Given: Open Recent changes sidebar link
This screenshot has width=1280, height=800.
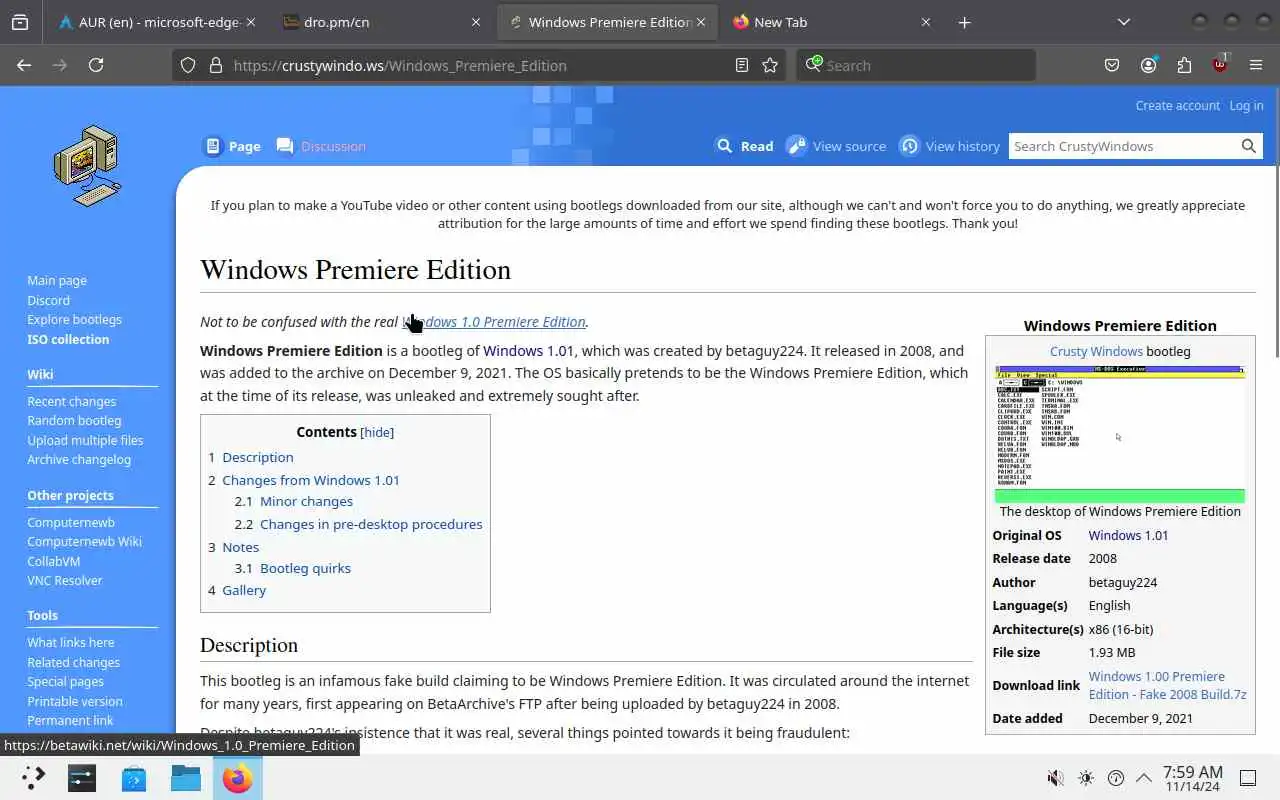Looking at the screenshot, I should click(71, 401).
